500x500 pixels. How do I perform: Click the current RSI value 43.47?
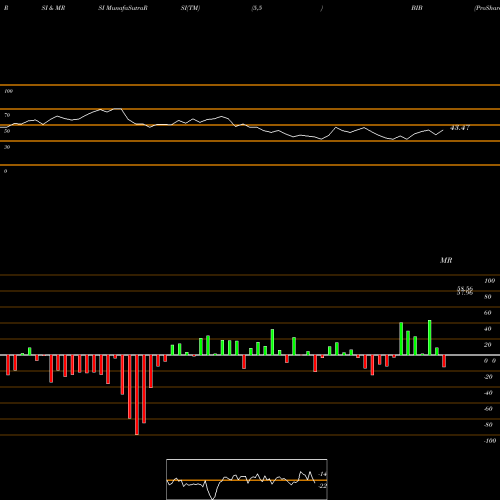coord(460,128)
